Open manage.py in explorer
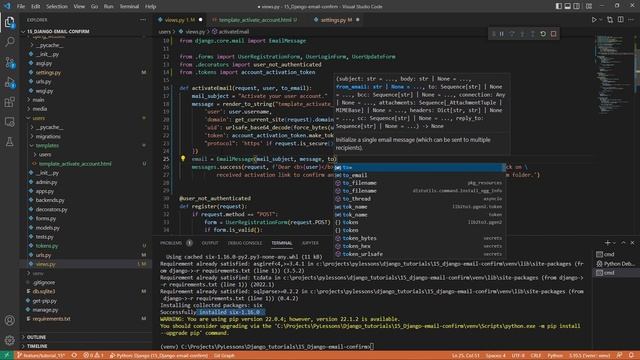The height and width of the screenshot is (360, 640). [x=45, y=310]
